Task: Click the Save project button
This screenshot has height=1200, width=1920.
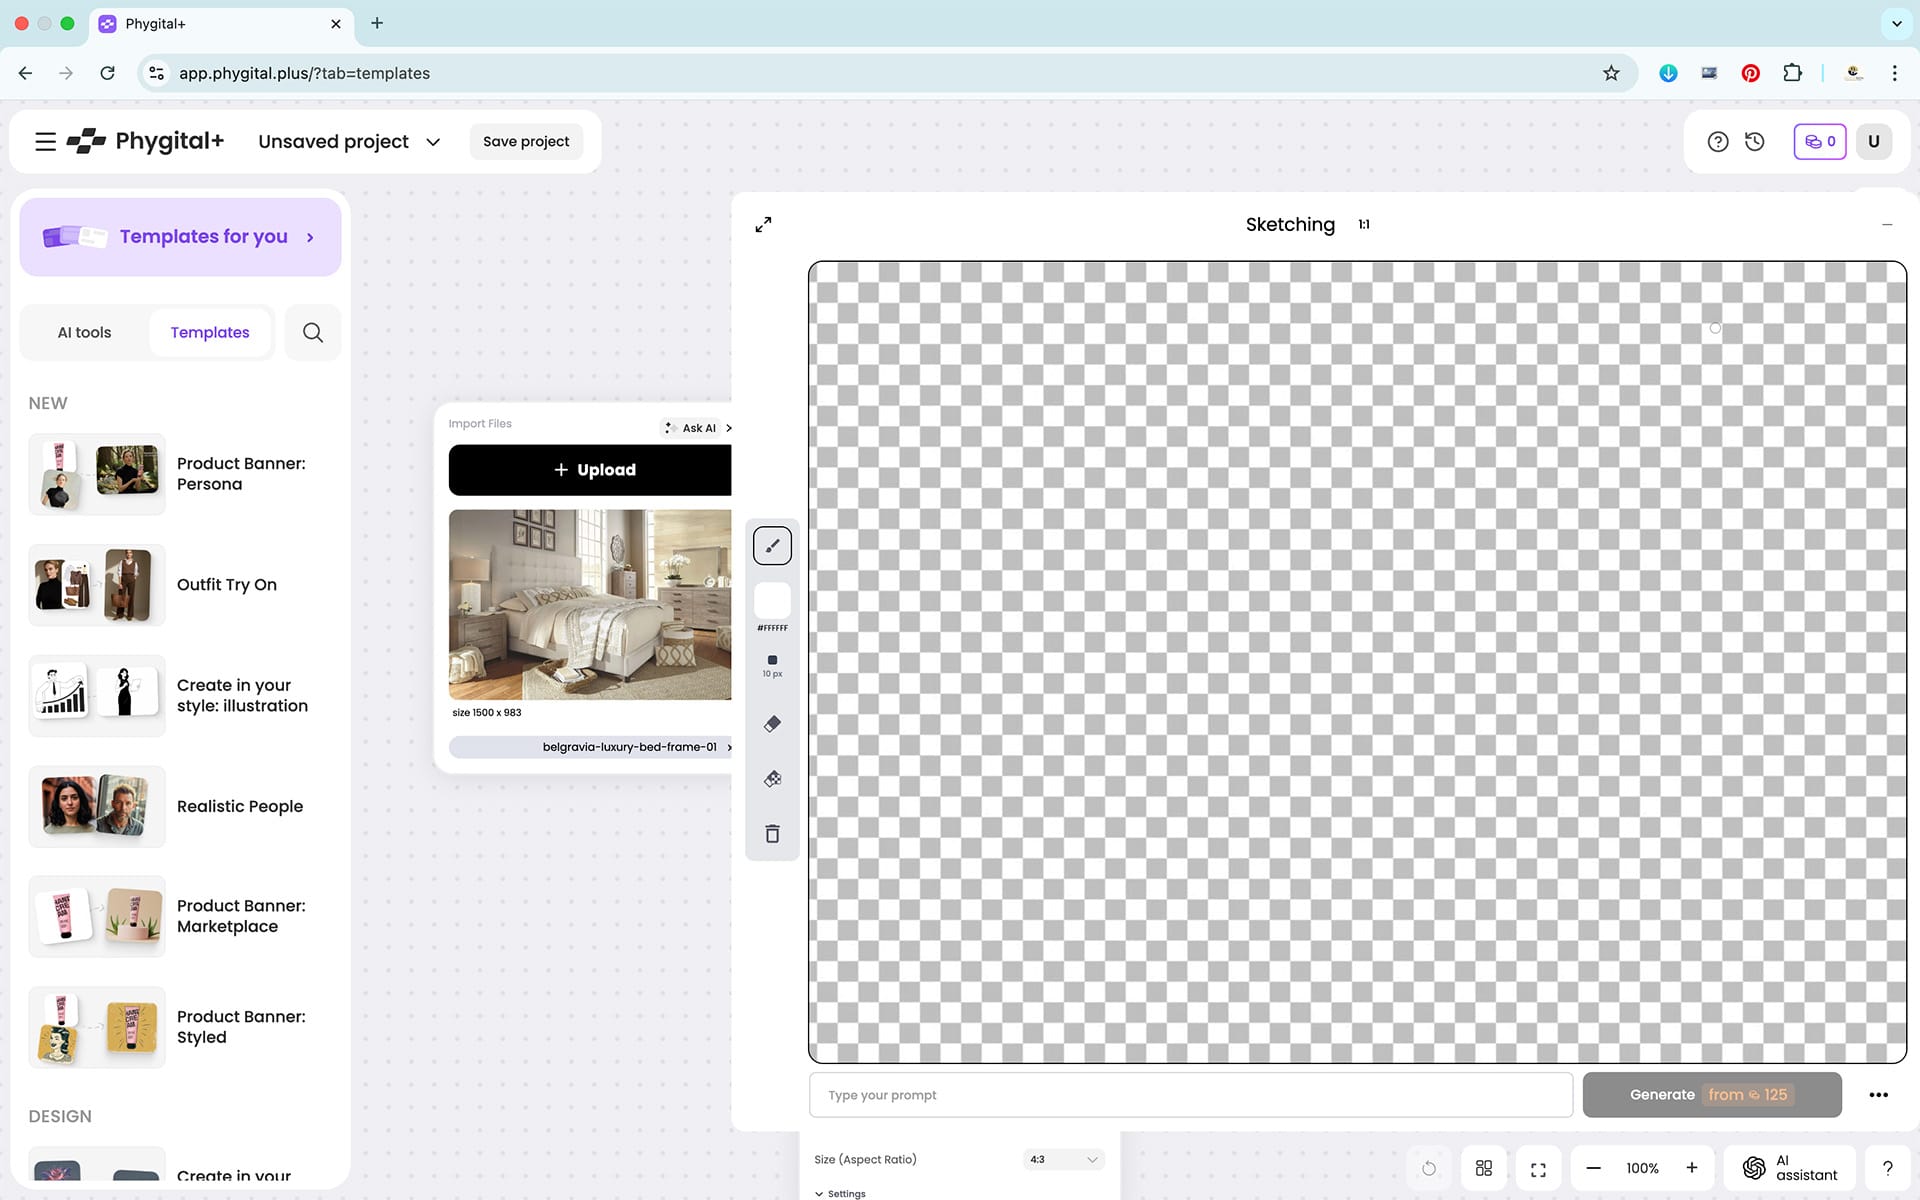Action: 526,142
